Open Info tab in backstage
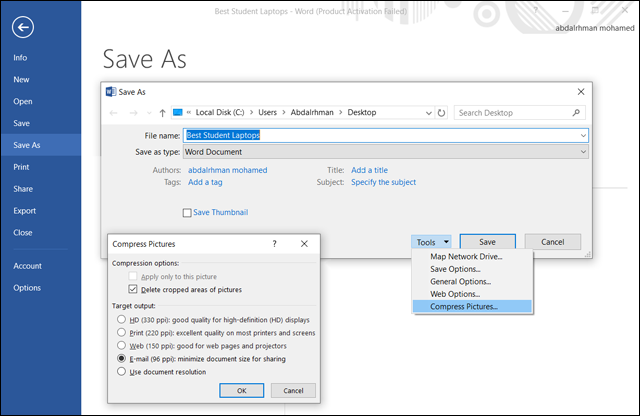 click(41, 58)
